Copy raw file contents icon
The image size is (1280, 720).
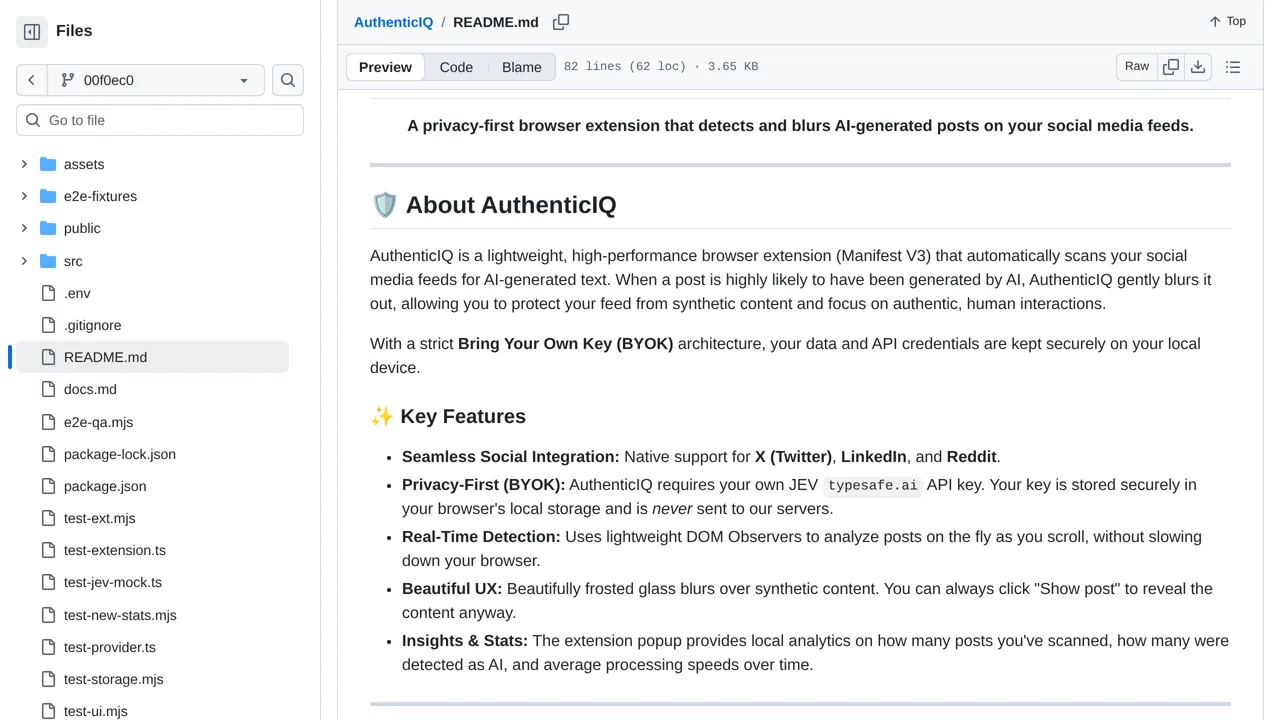click(1171, 67)
